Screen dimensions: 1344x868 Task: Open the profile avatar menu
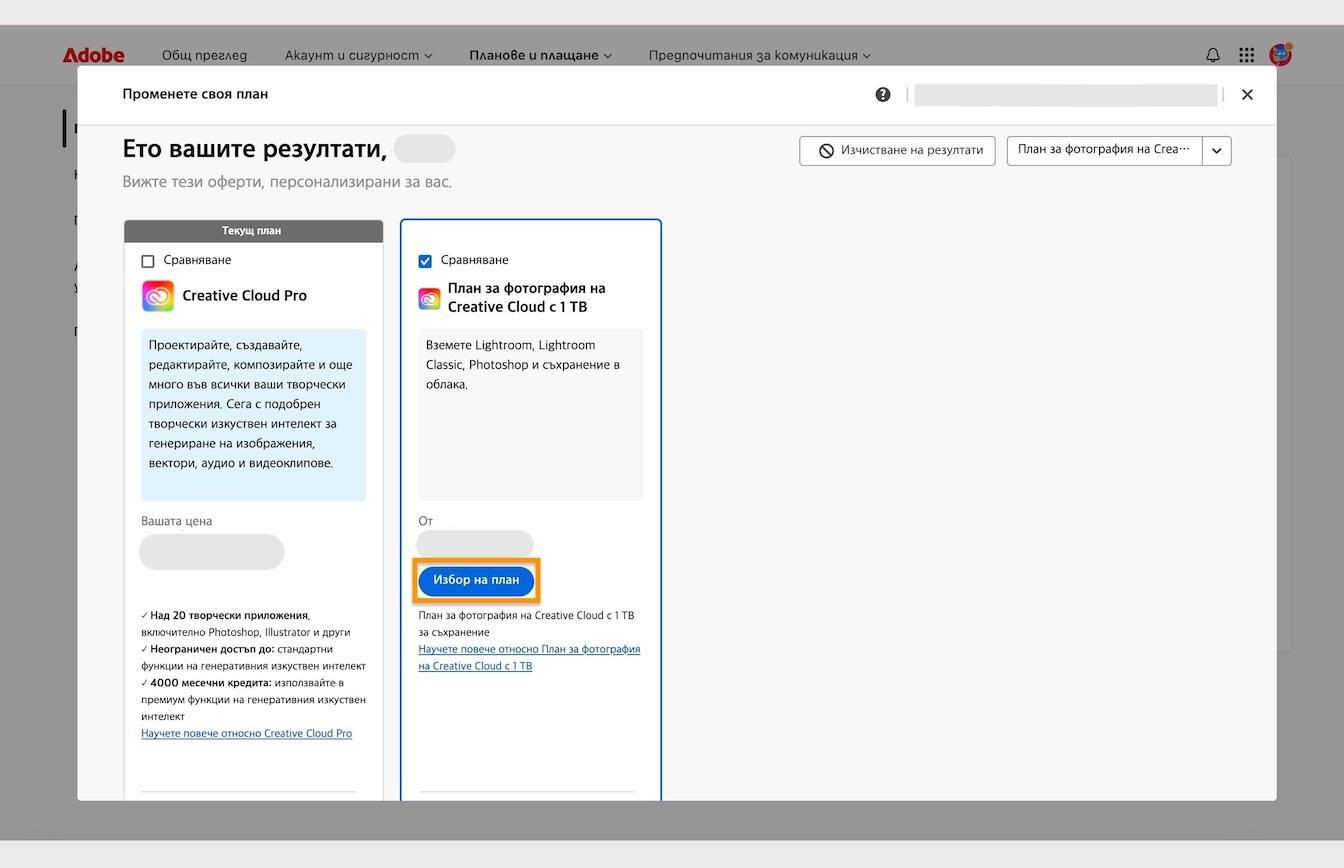tap(1280, 54)
